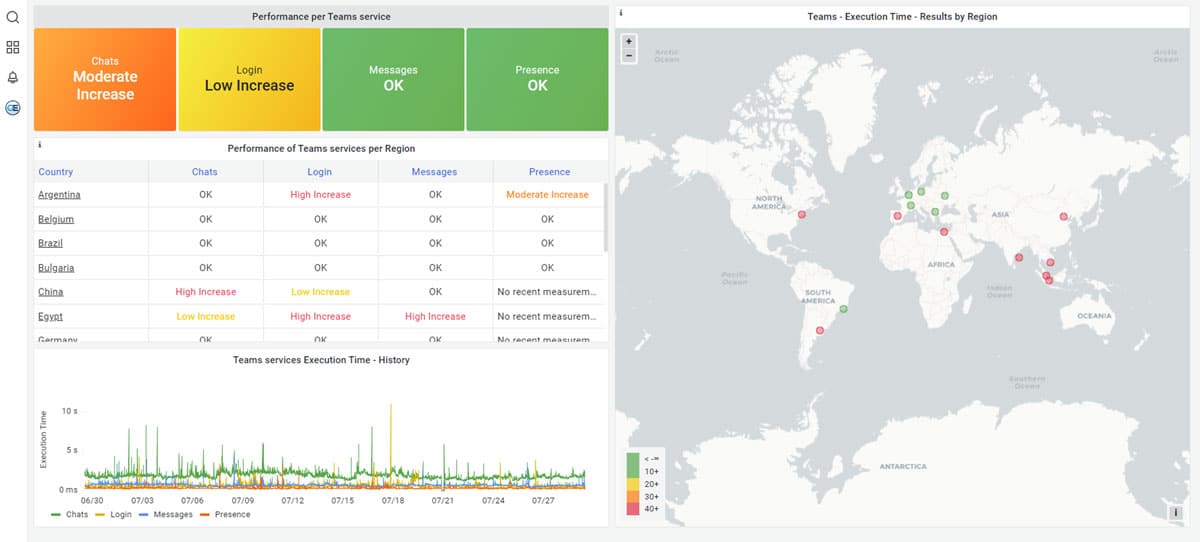
Task: Toggle the Chats series in chart legend
Action: [69, 514]
